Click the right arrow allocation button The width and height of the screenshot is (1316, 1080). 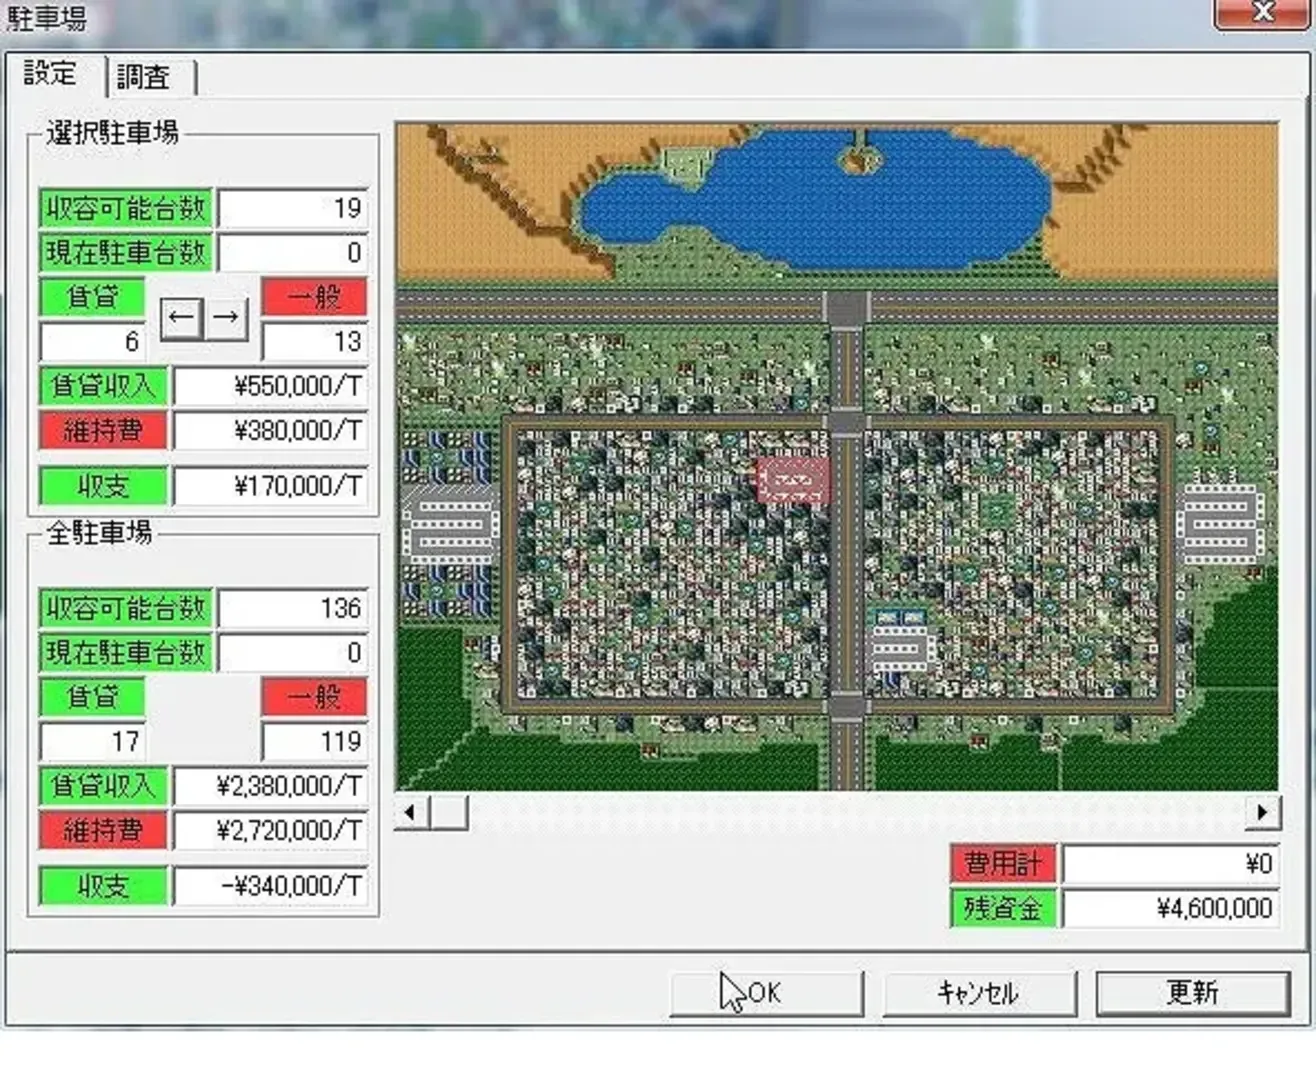pos(226,318)
